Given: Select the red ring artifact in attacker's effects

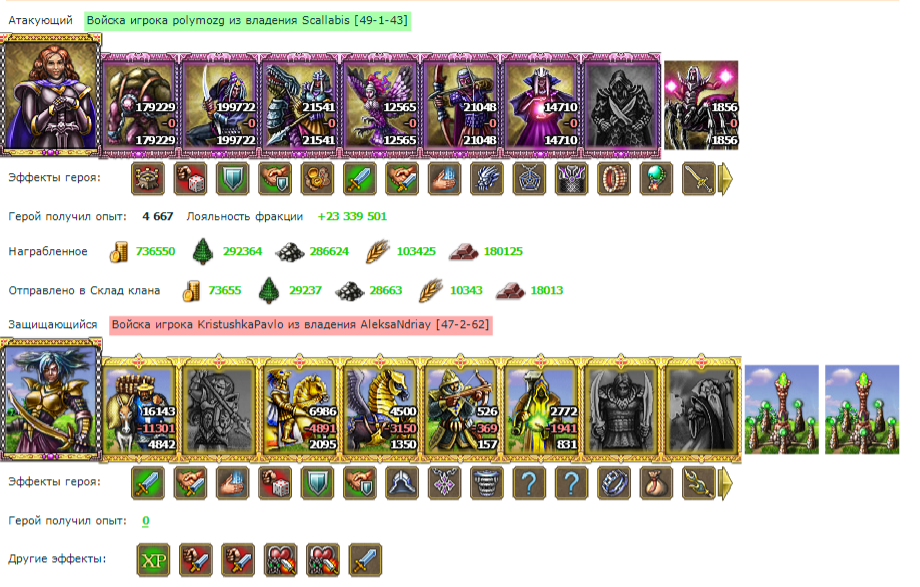Looking at the screenshot, I should click(x=613, y=178).
